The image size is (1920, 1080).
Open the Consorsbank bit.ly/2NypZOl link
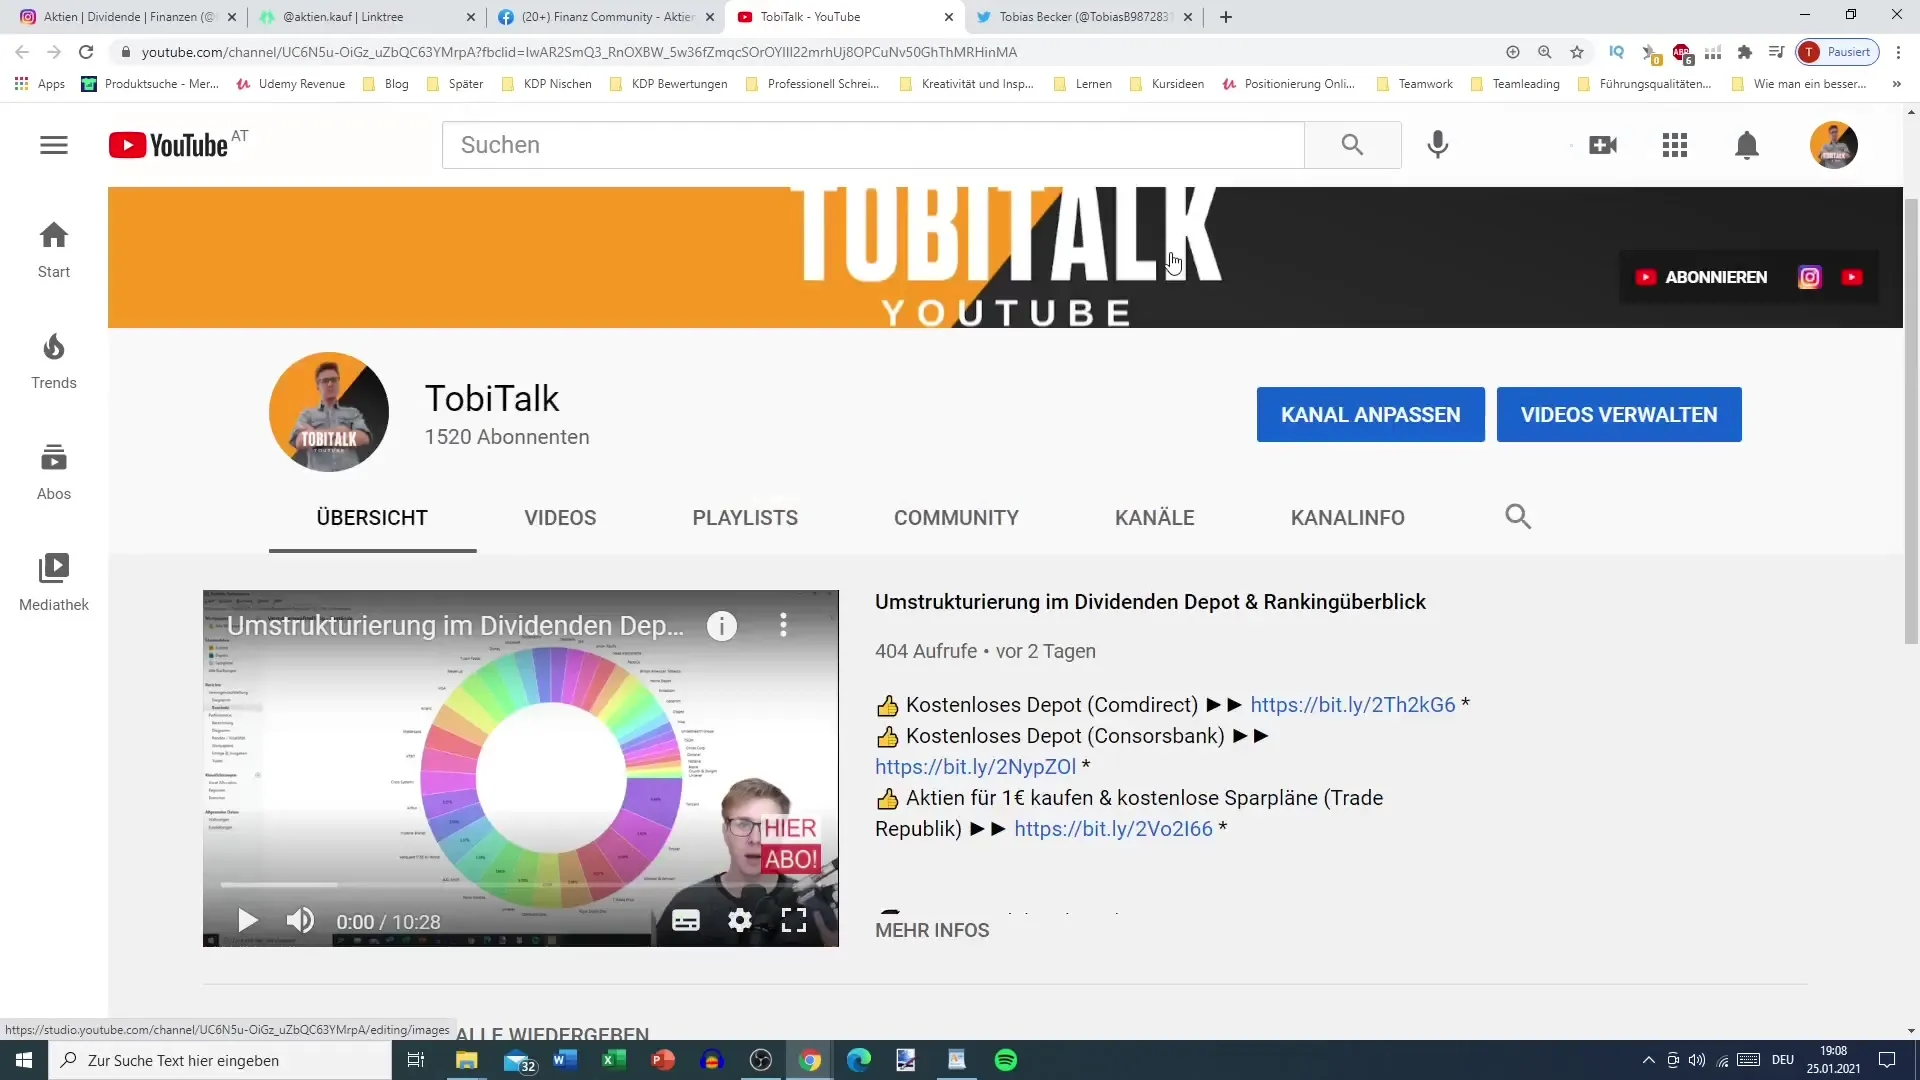(x=975, y=767)
